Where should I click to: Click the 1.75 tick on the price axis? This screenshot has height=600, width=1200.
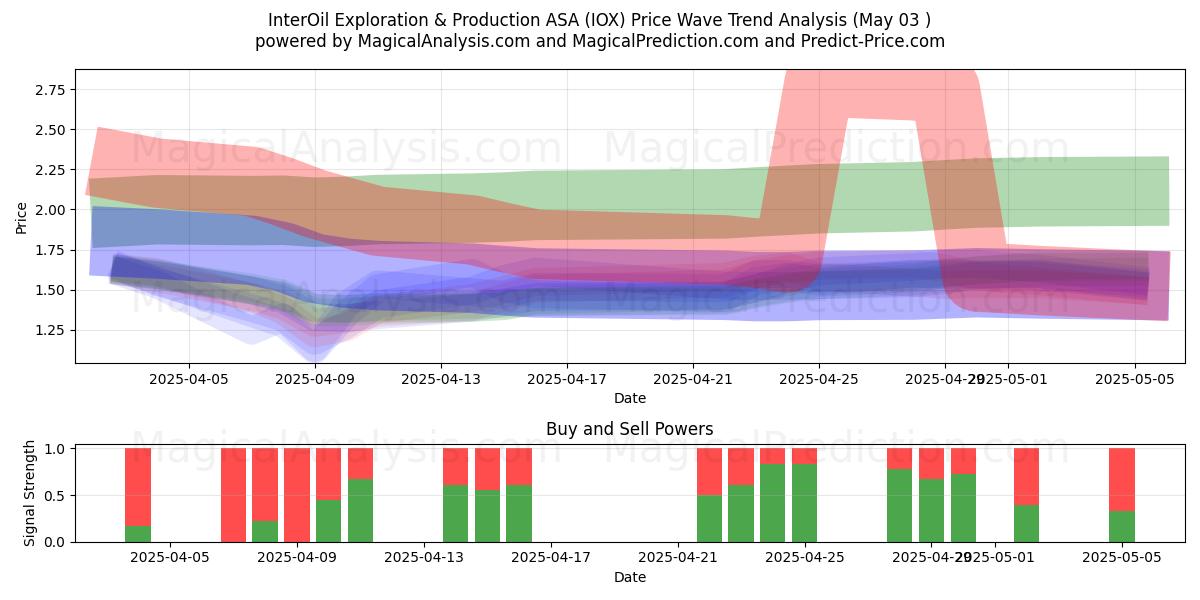tap(50, 250)
